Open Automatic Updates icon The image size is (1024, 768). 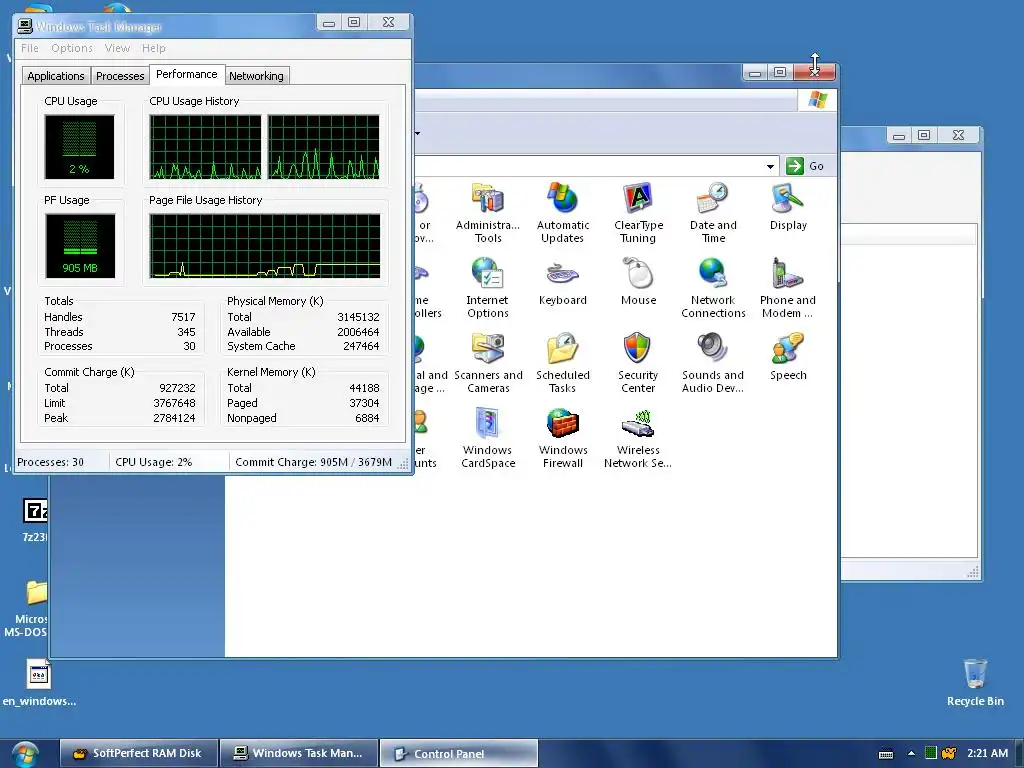[x=562, y=213]
